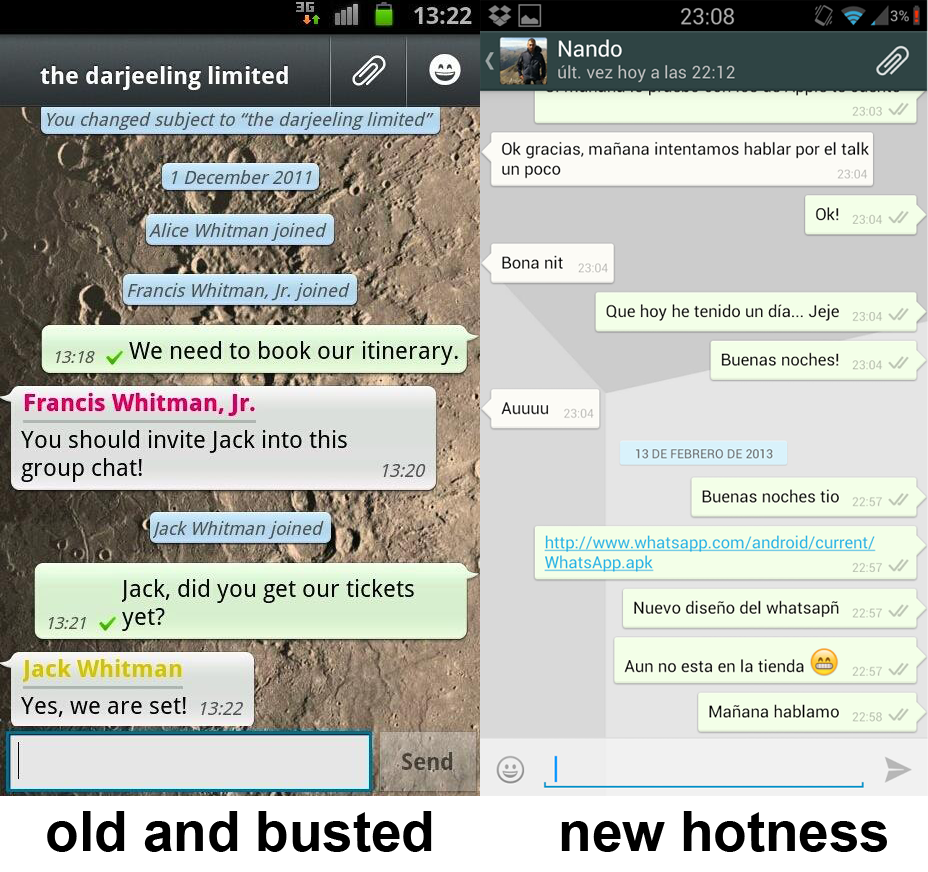928x872 pixels.
Task: Tap the picture notification icon in the status bar
Action: click(529, 15)
